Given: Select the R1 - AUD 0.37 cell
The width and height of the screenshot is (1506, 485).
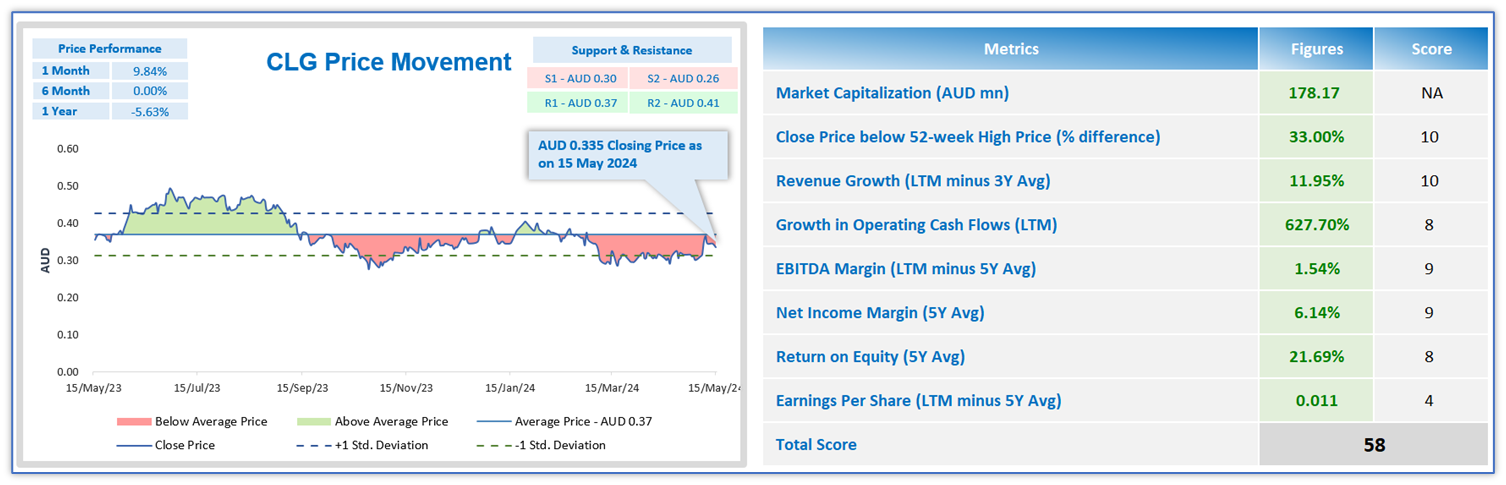Looking at the screenshot, I should pyautogui.click(x=577, y=102).
